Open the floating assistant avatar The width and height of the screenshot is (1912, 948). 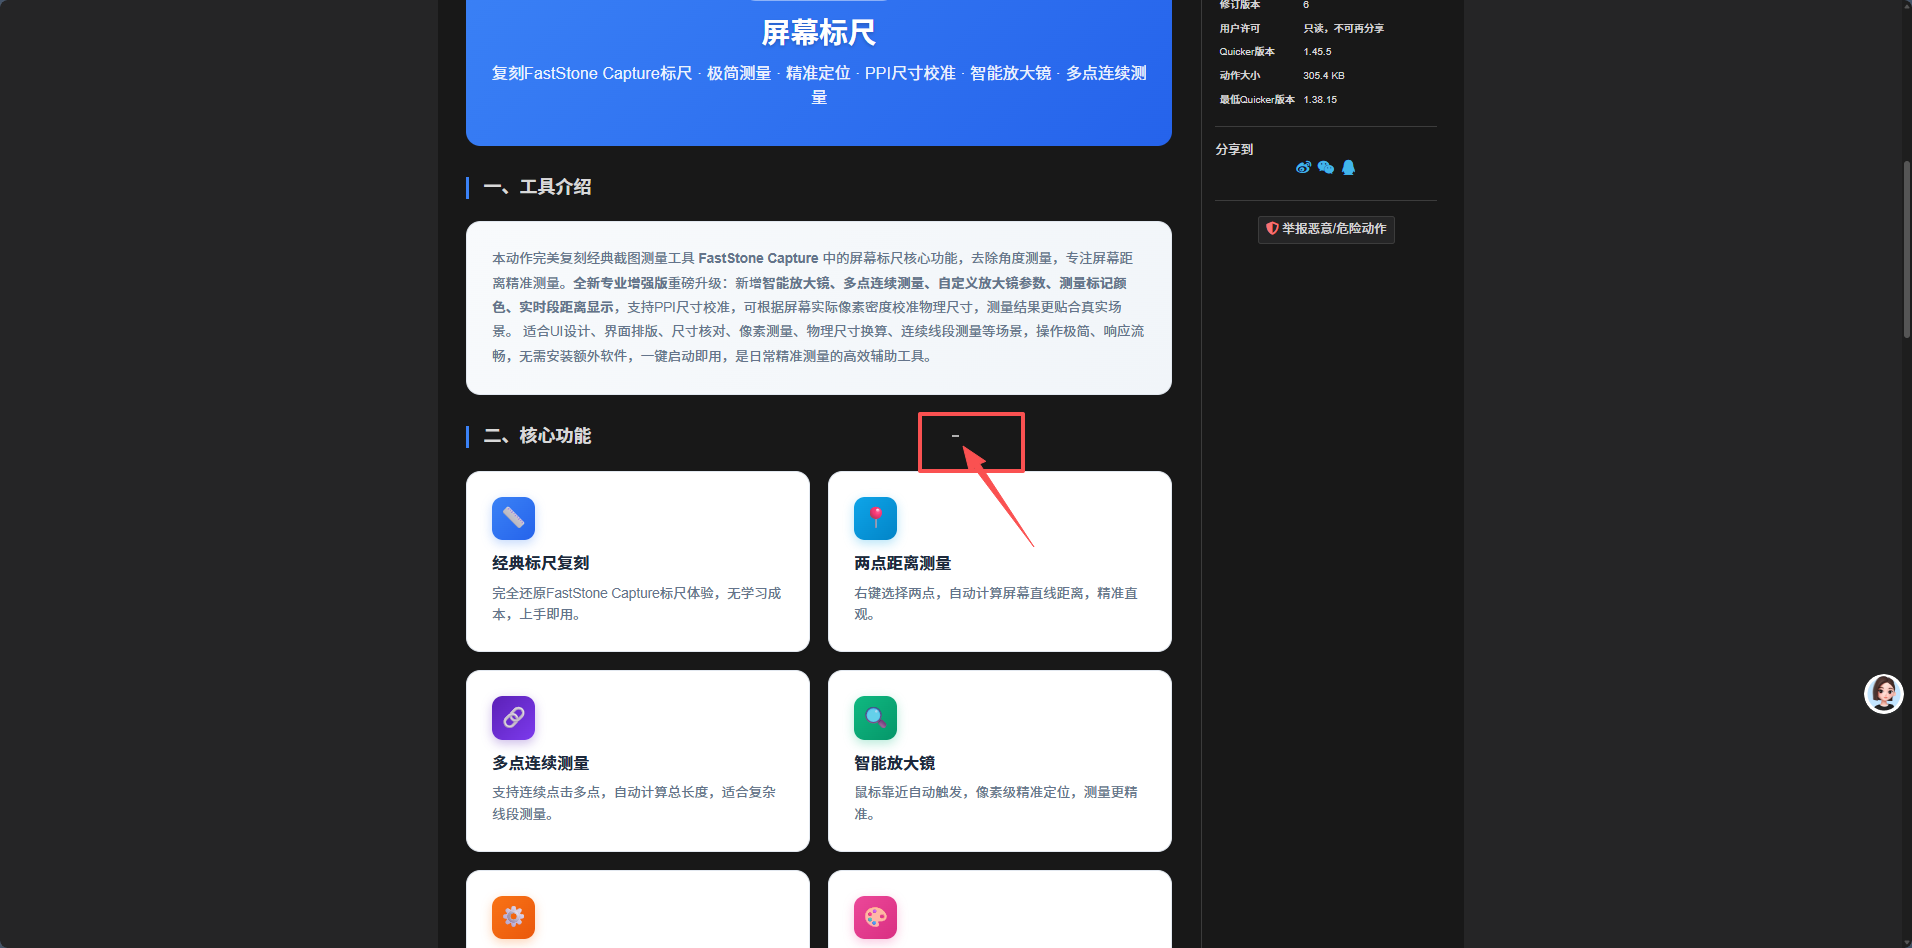click(x=1883, y=694)
